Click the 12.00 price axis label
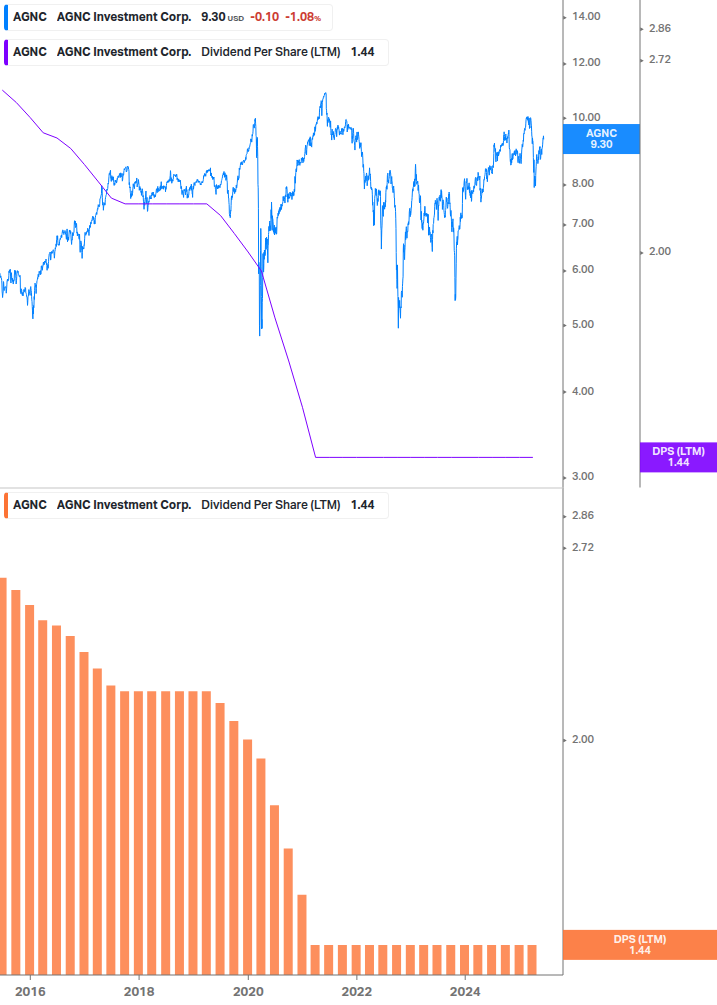Image resolution: width=717 pixels, height=1005 pixels. (586, 63)
